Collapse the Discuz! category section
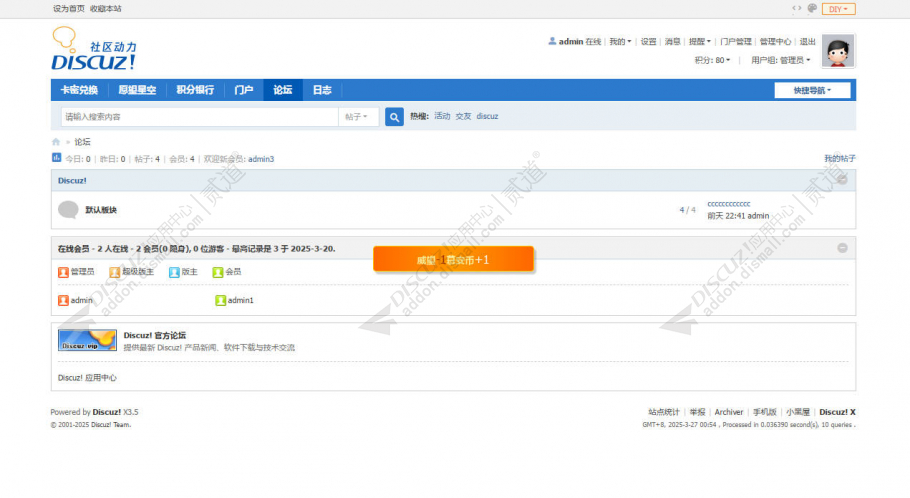 tap(842, 180)
